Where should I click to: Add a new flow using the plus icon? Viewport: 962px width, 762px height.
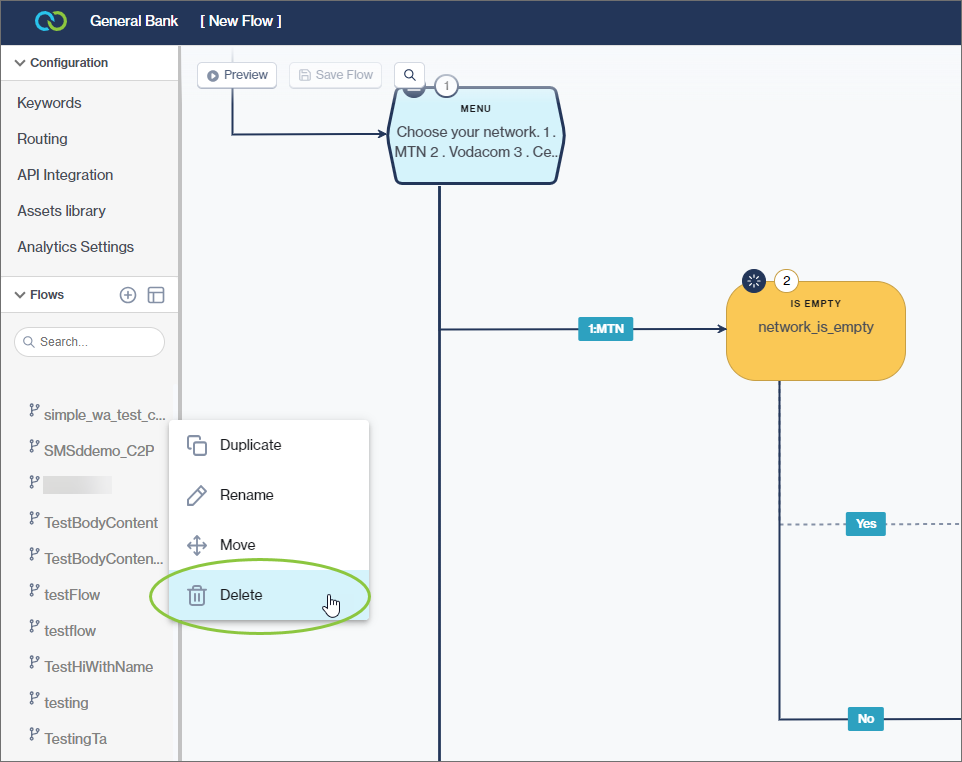point(127,294)
